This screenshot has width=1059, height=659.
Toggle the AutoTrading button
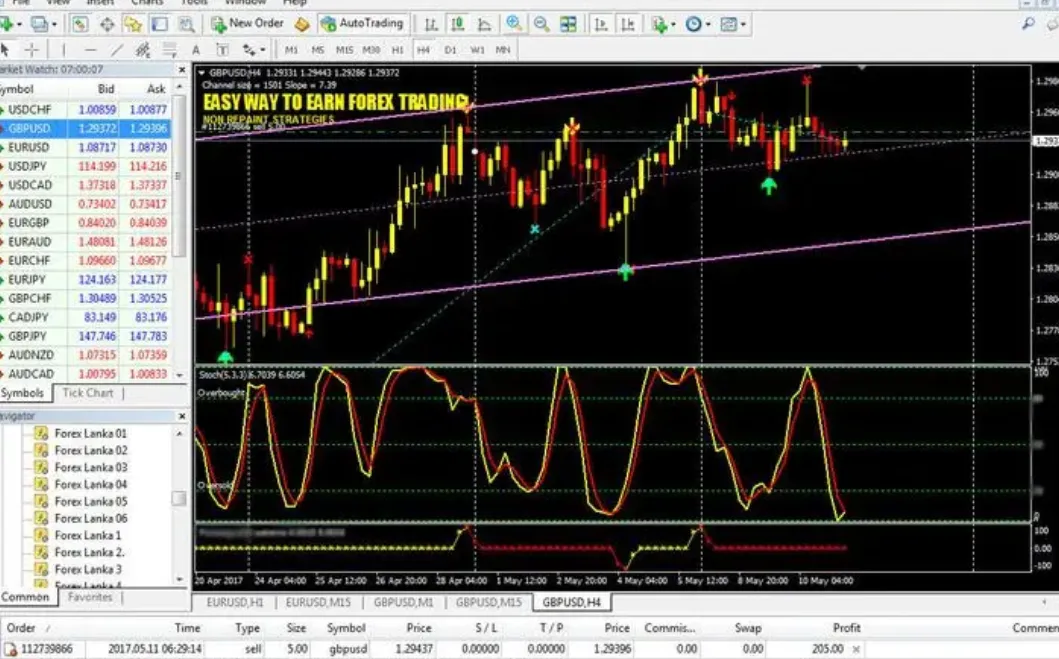(x=363, y=24)
